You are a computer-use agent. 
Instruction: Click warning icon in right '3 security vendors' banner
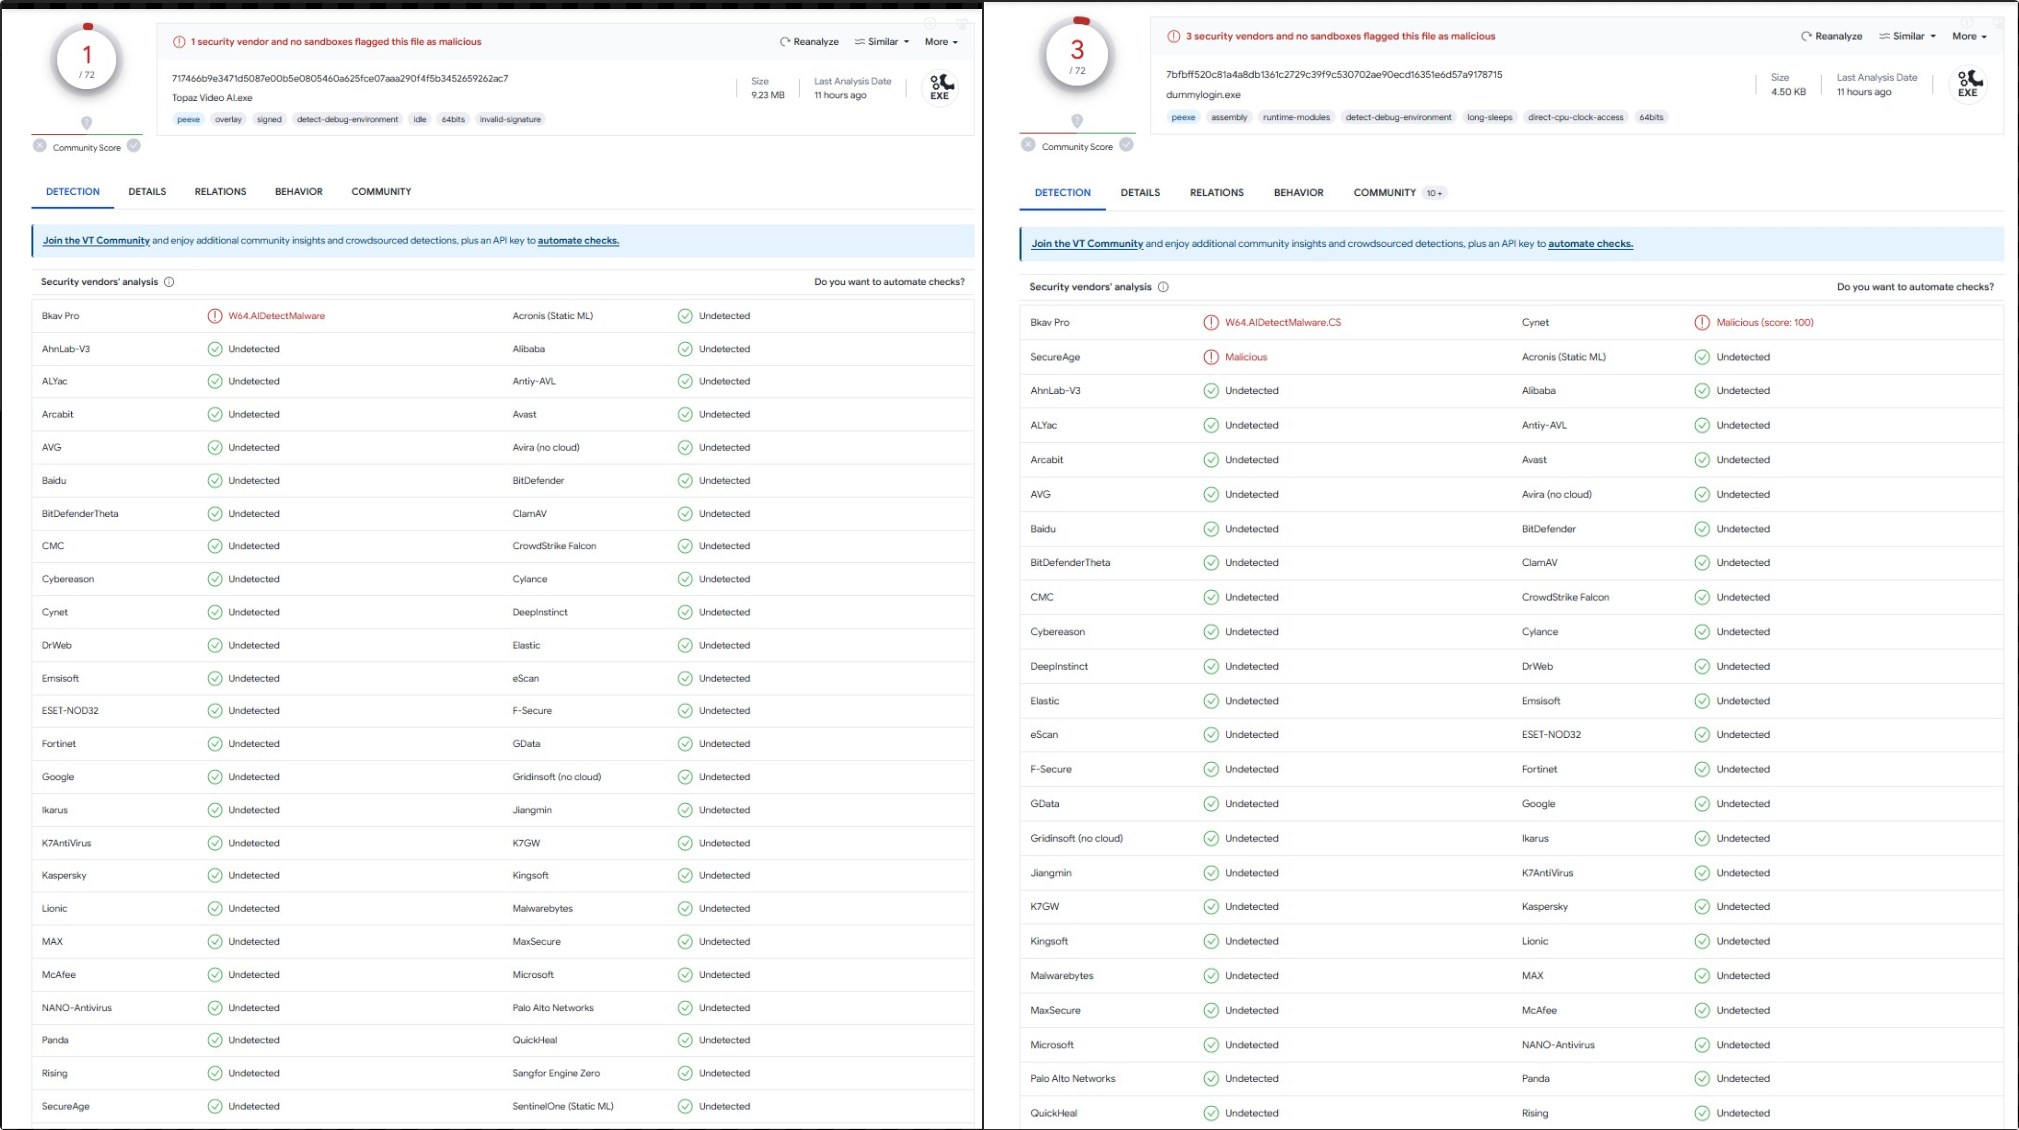point(1173,36)
